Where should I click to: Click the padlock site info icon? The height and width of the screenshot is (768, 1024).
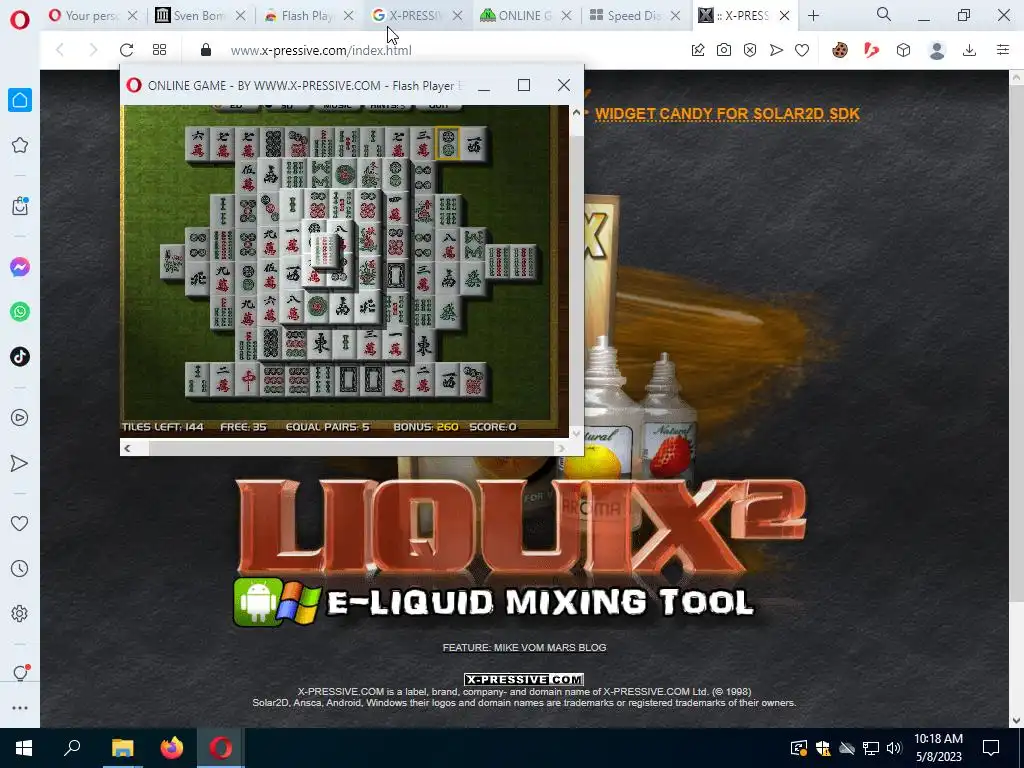(x=206, y=50)
